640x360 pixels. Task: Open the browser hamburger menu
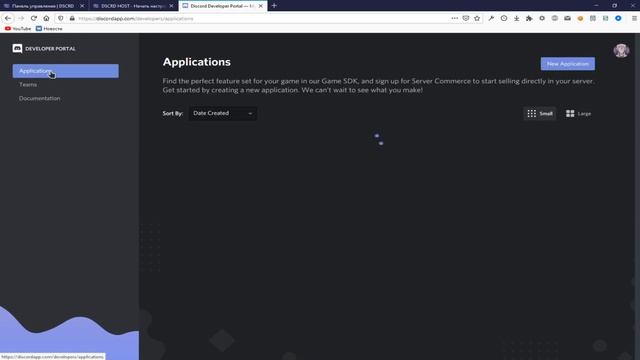634,18
